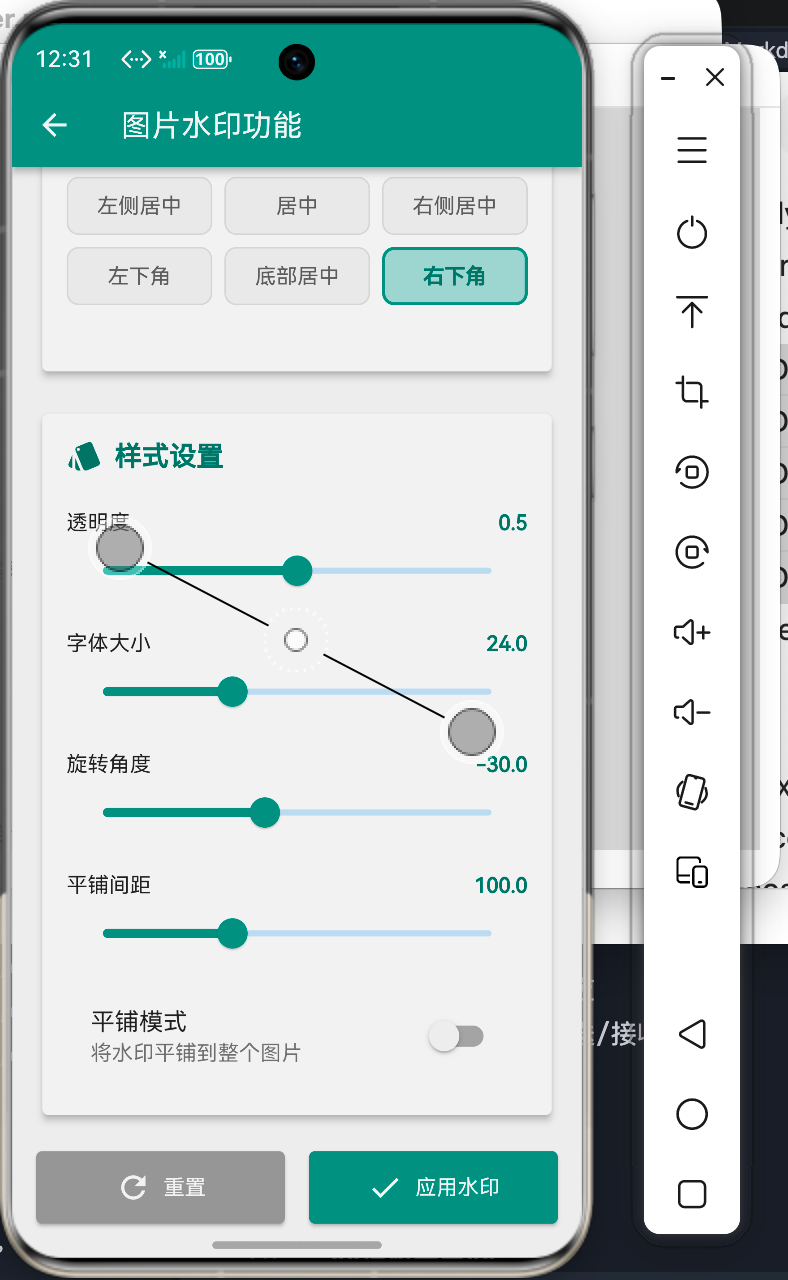The width and height of the screenshot is (788, 1280).
Task: Close the emulator toolbar window
Action: click(x=715, y=78)
